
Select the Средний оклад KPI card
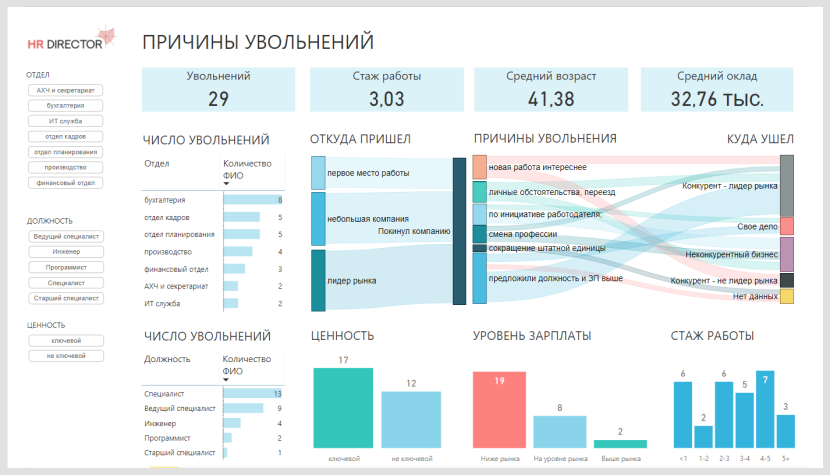[716, 89]
